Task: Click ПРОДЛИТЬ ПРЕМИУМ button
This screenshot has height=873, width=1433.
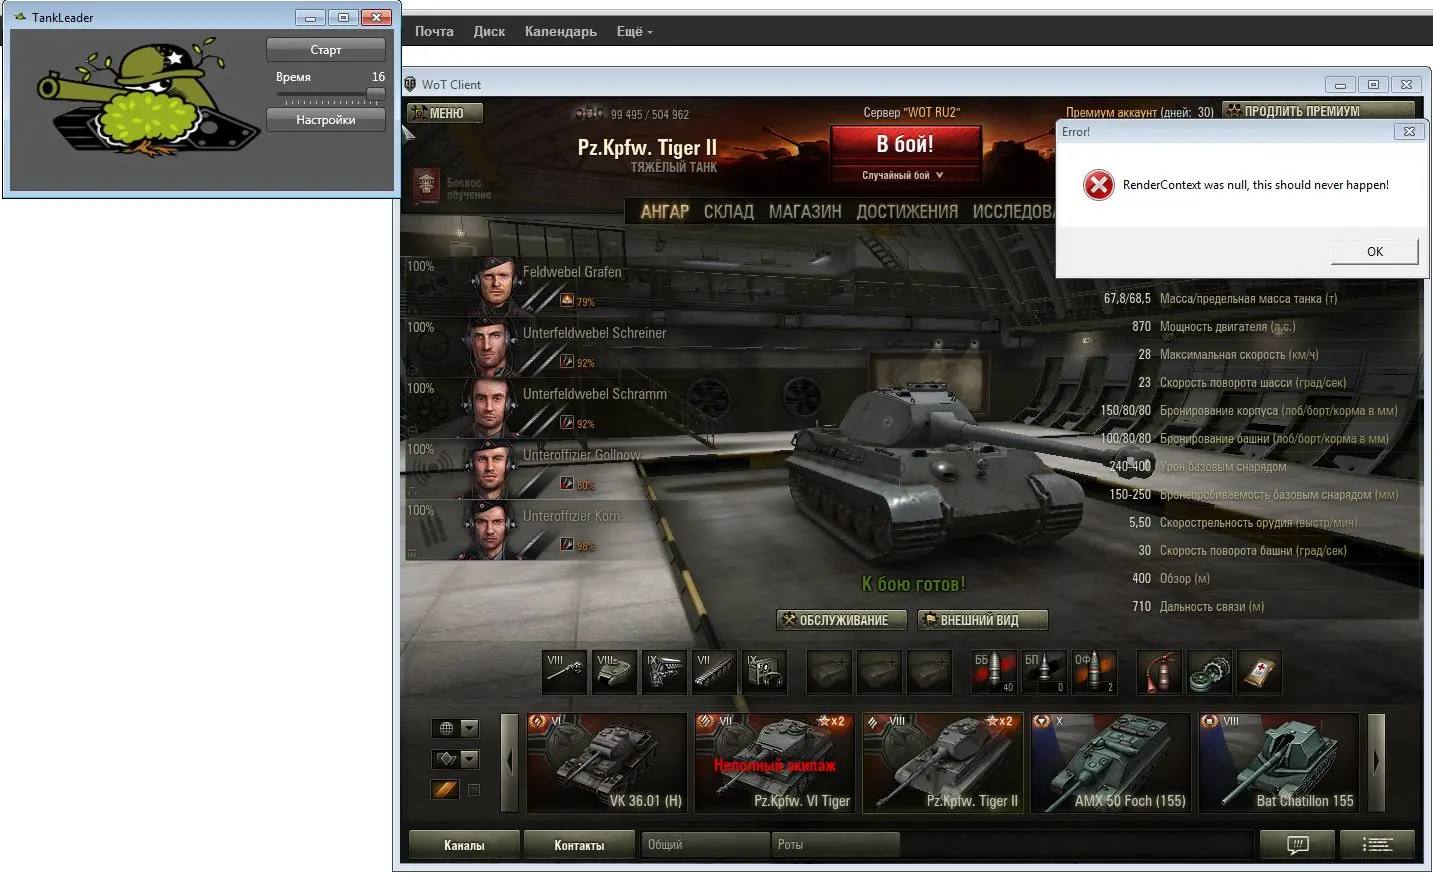Action: coord(1319,111)
